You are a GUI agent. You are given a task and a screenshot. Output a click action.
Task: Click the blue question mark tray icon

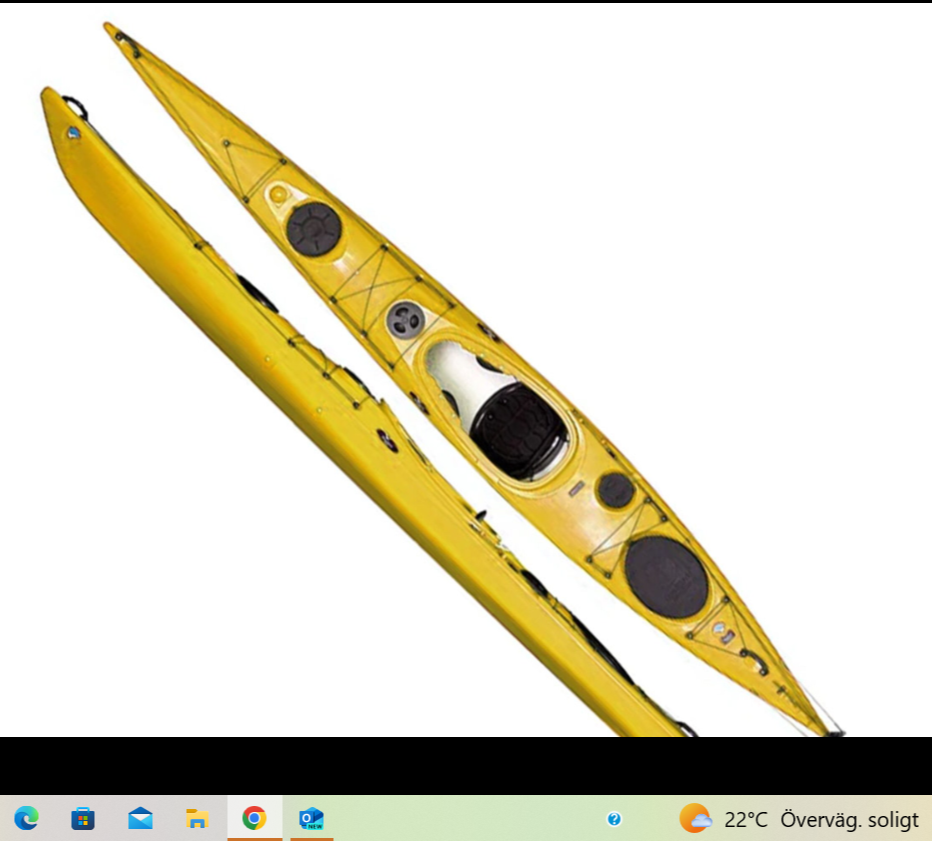click(614, 819)
